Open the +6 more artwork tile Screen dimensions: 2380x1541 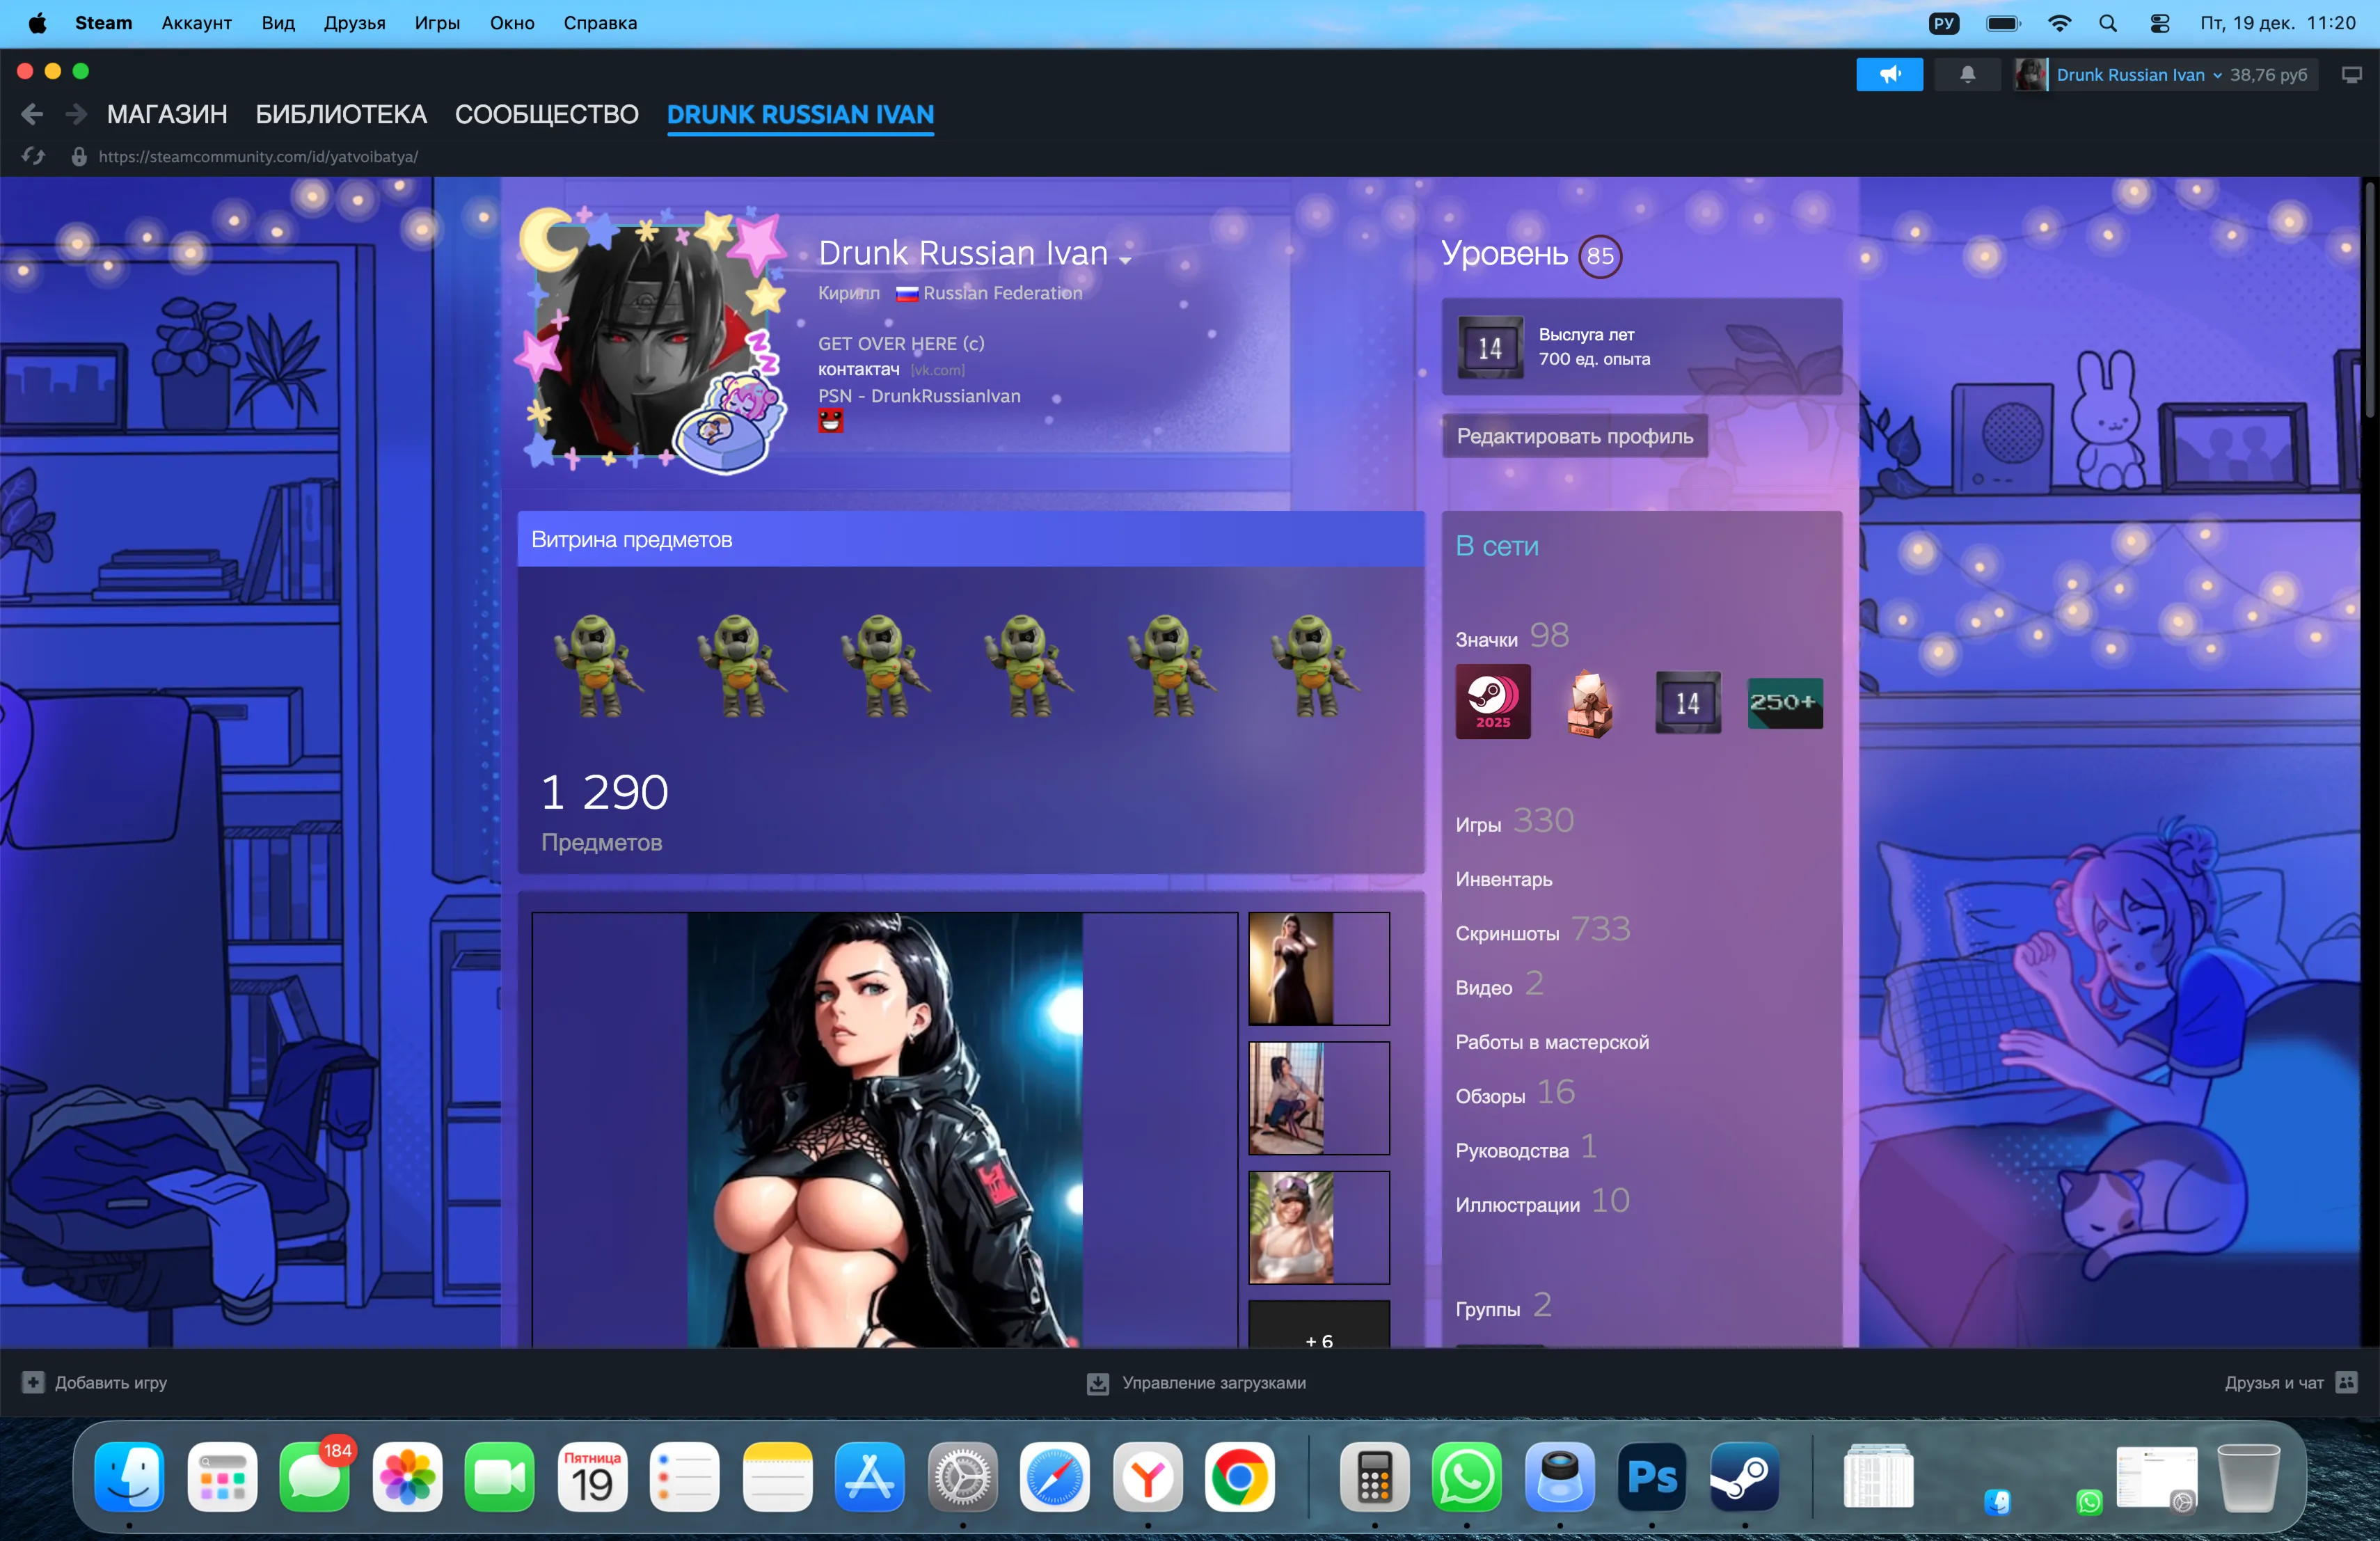[x=1319, y=1325]
